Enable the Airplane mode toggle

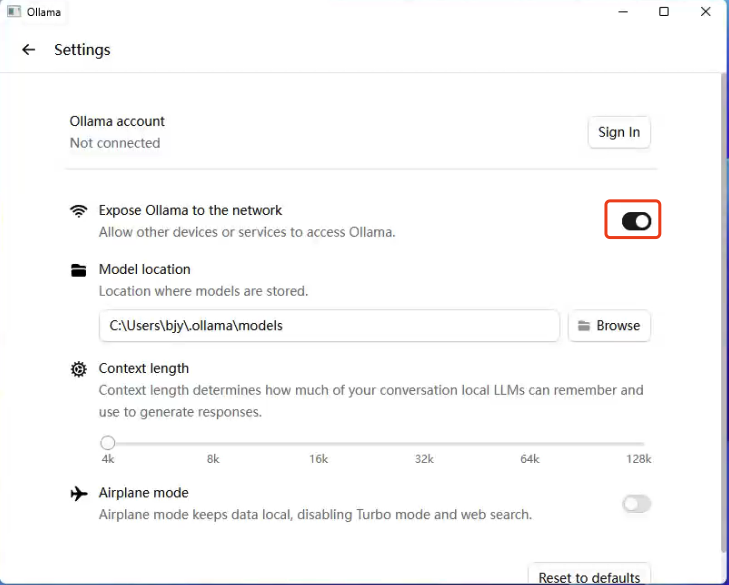pos(636,504)
